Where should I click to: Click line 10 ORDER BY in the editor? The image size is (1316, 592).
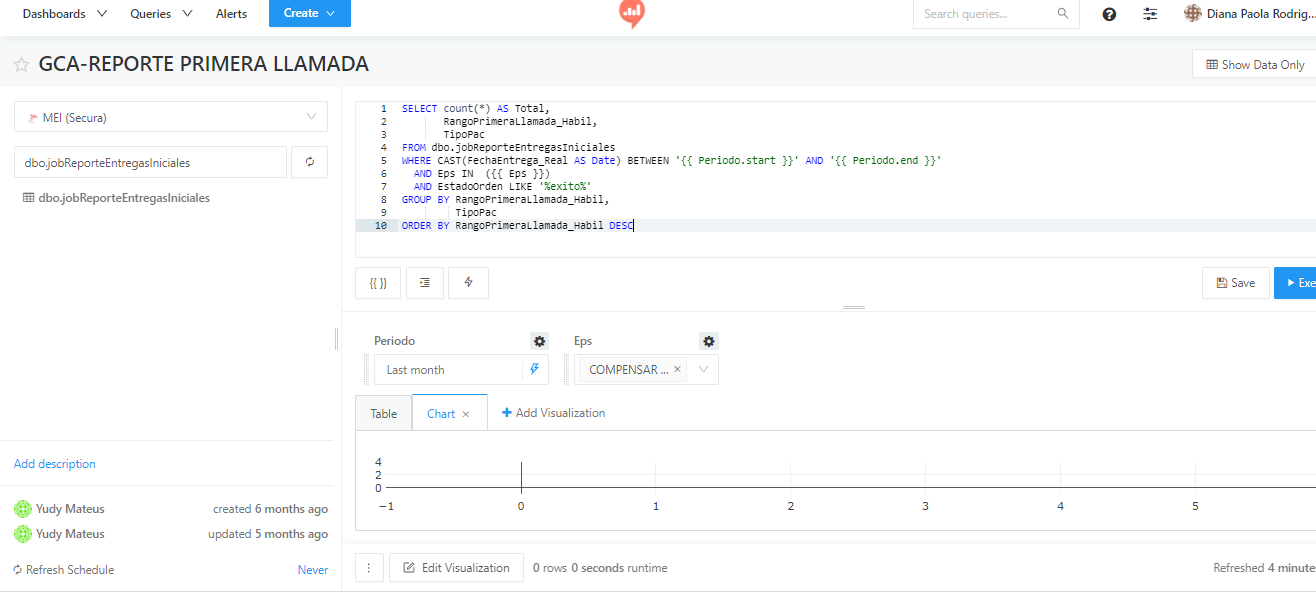pyautogui.click(x=518, y=226)
